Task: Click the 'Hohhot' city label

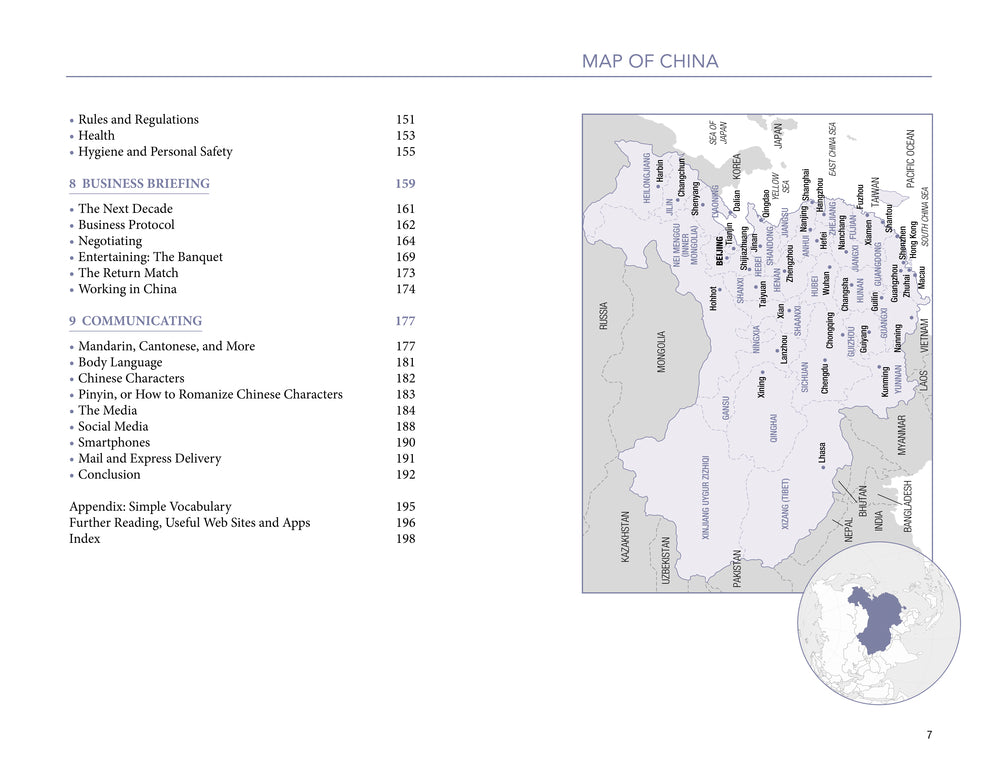Action: tap(714, 298)
